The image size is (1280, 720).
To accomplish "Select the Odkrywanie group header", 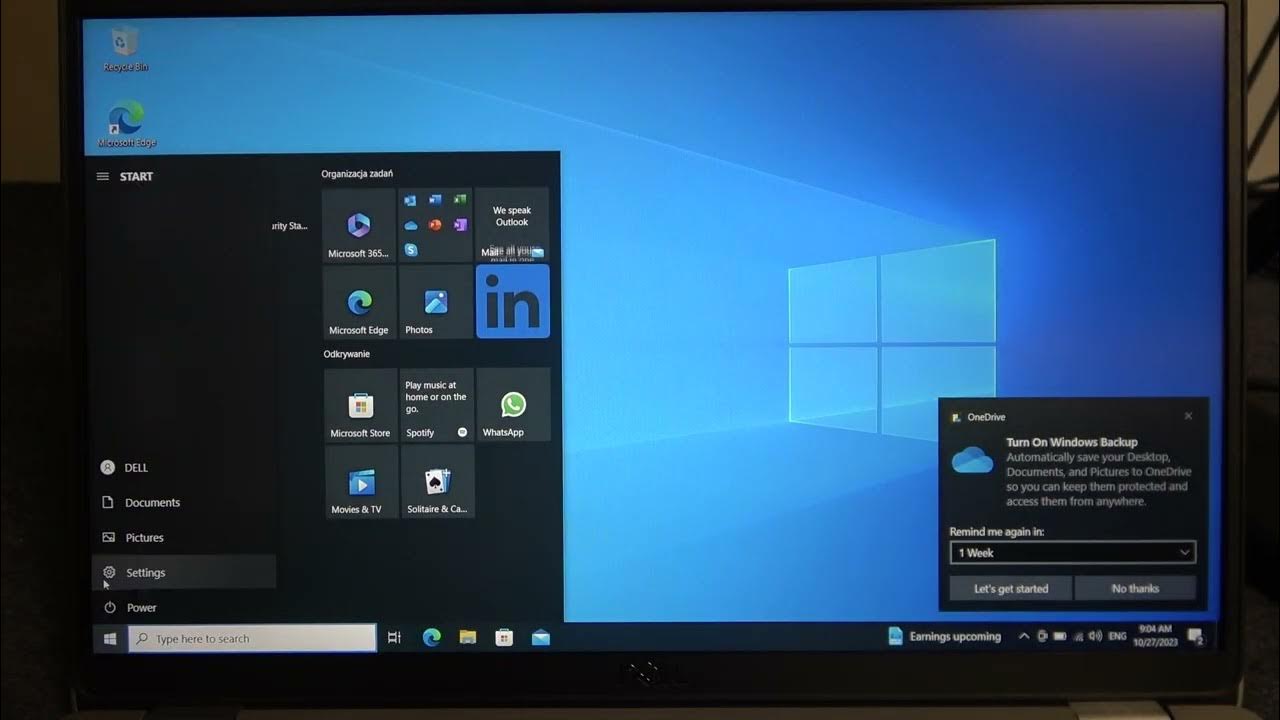I will (x=346, y=354).
